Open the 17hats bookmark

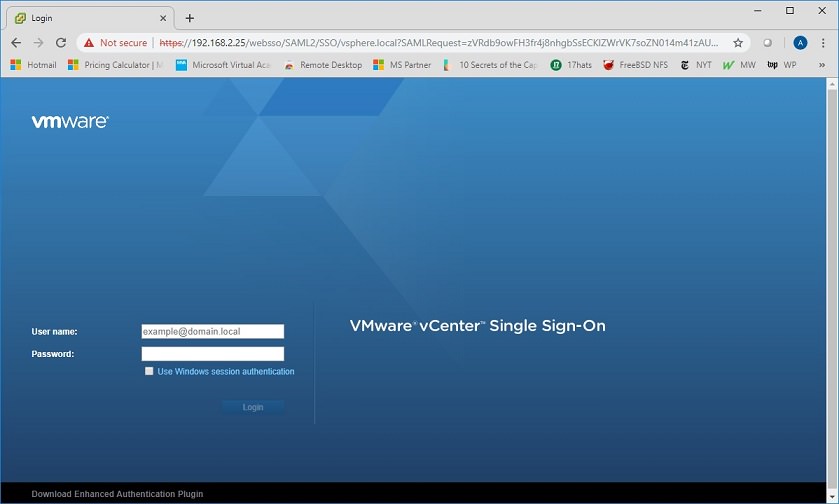coord(571,65)
